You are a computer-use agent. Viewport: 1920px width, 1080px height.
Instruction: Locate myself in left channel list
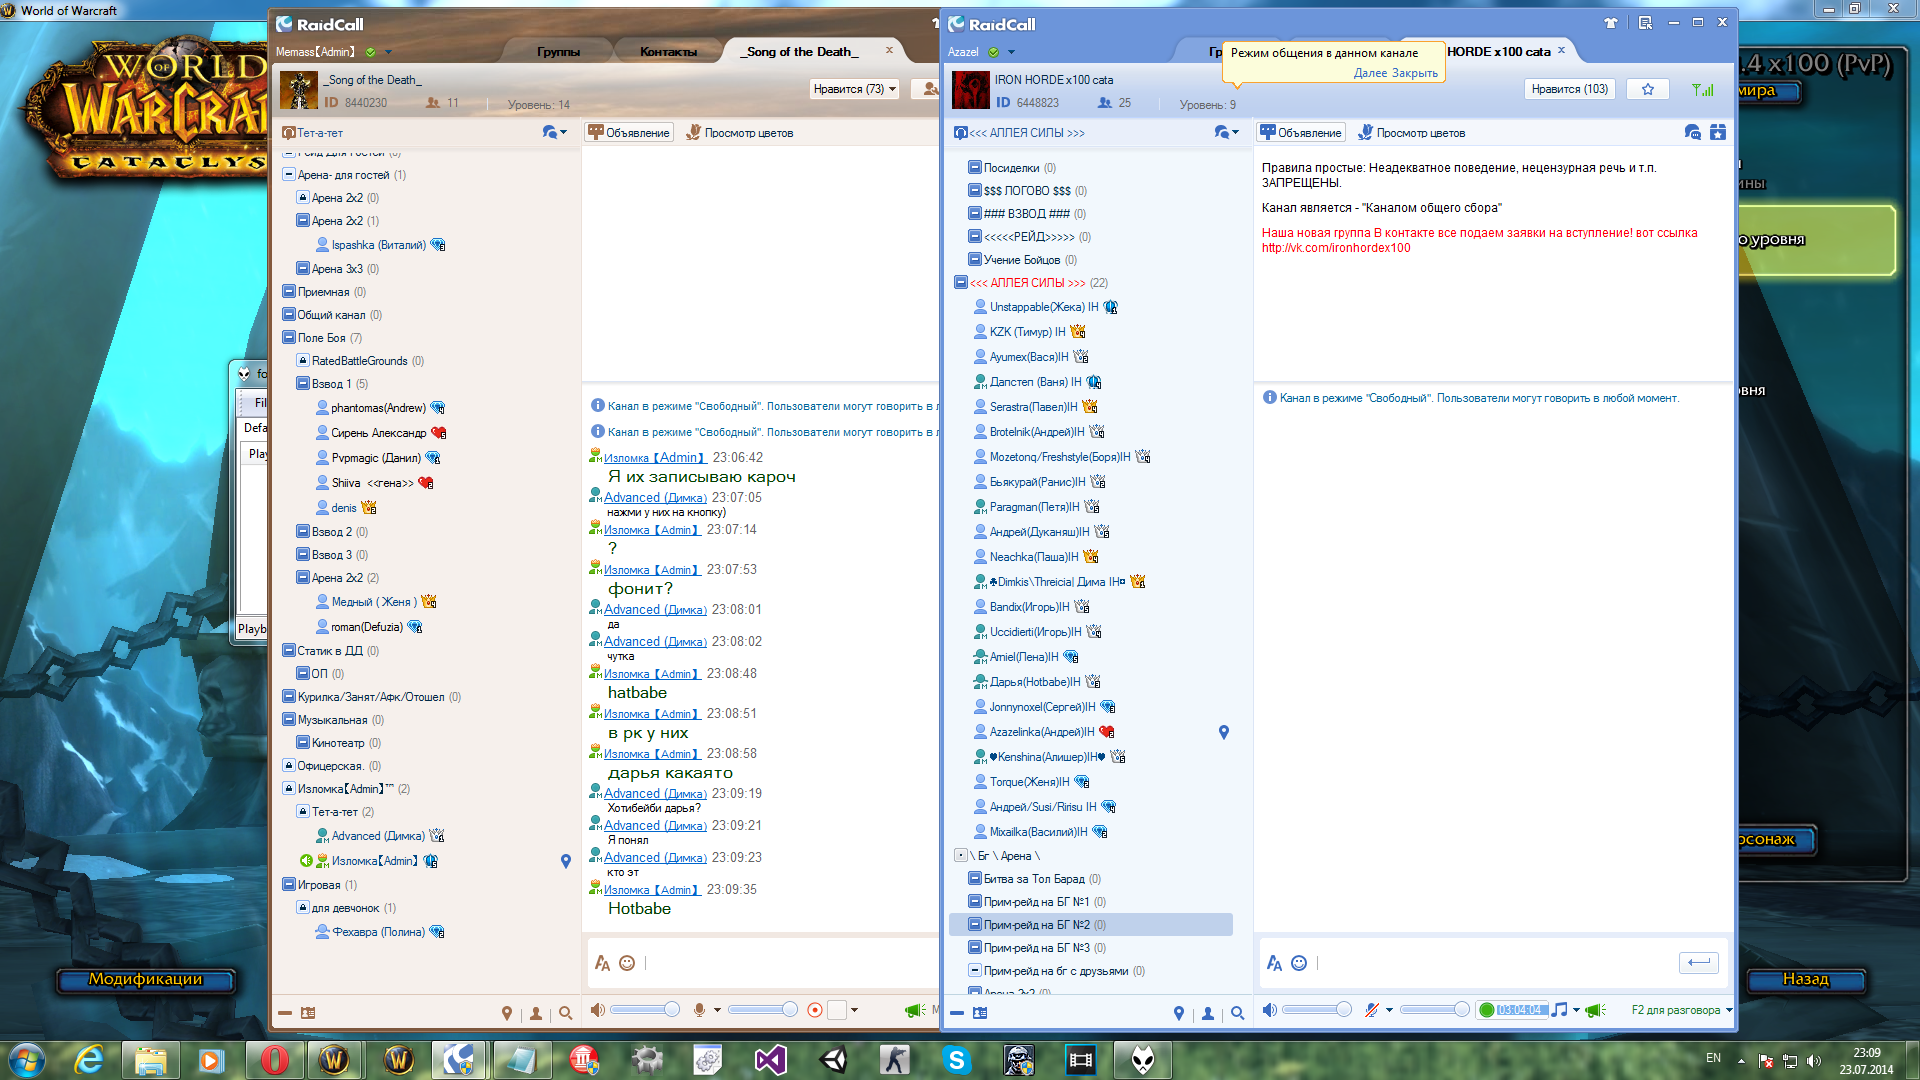point(507,1013)
